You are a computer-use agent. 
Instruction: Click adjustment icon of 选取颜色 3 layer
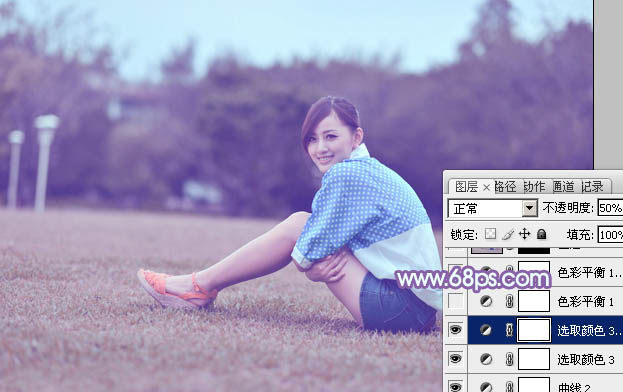[x=486, y=359]
